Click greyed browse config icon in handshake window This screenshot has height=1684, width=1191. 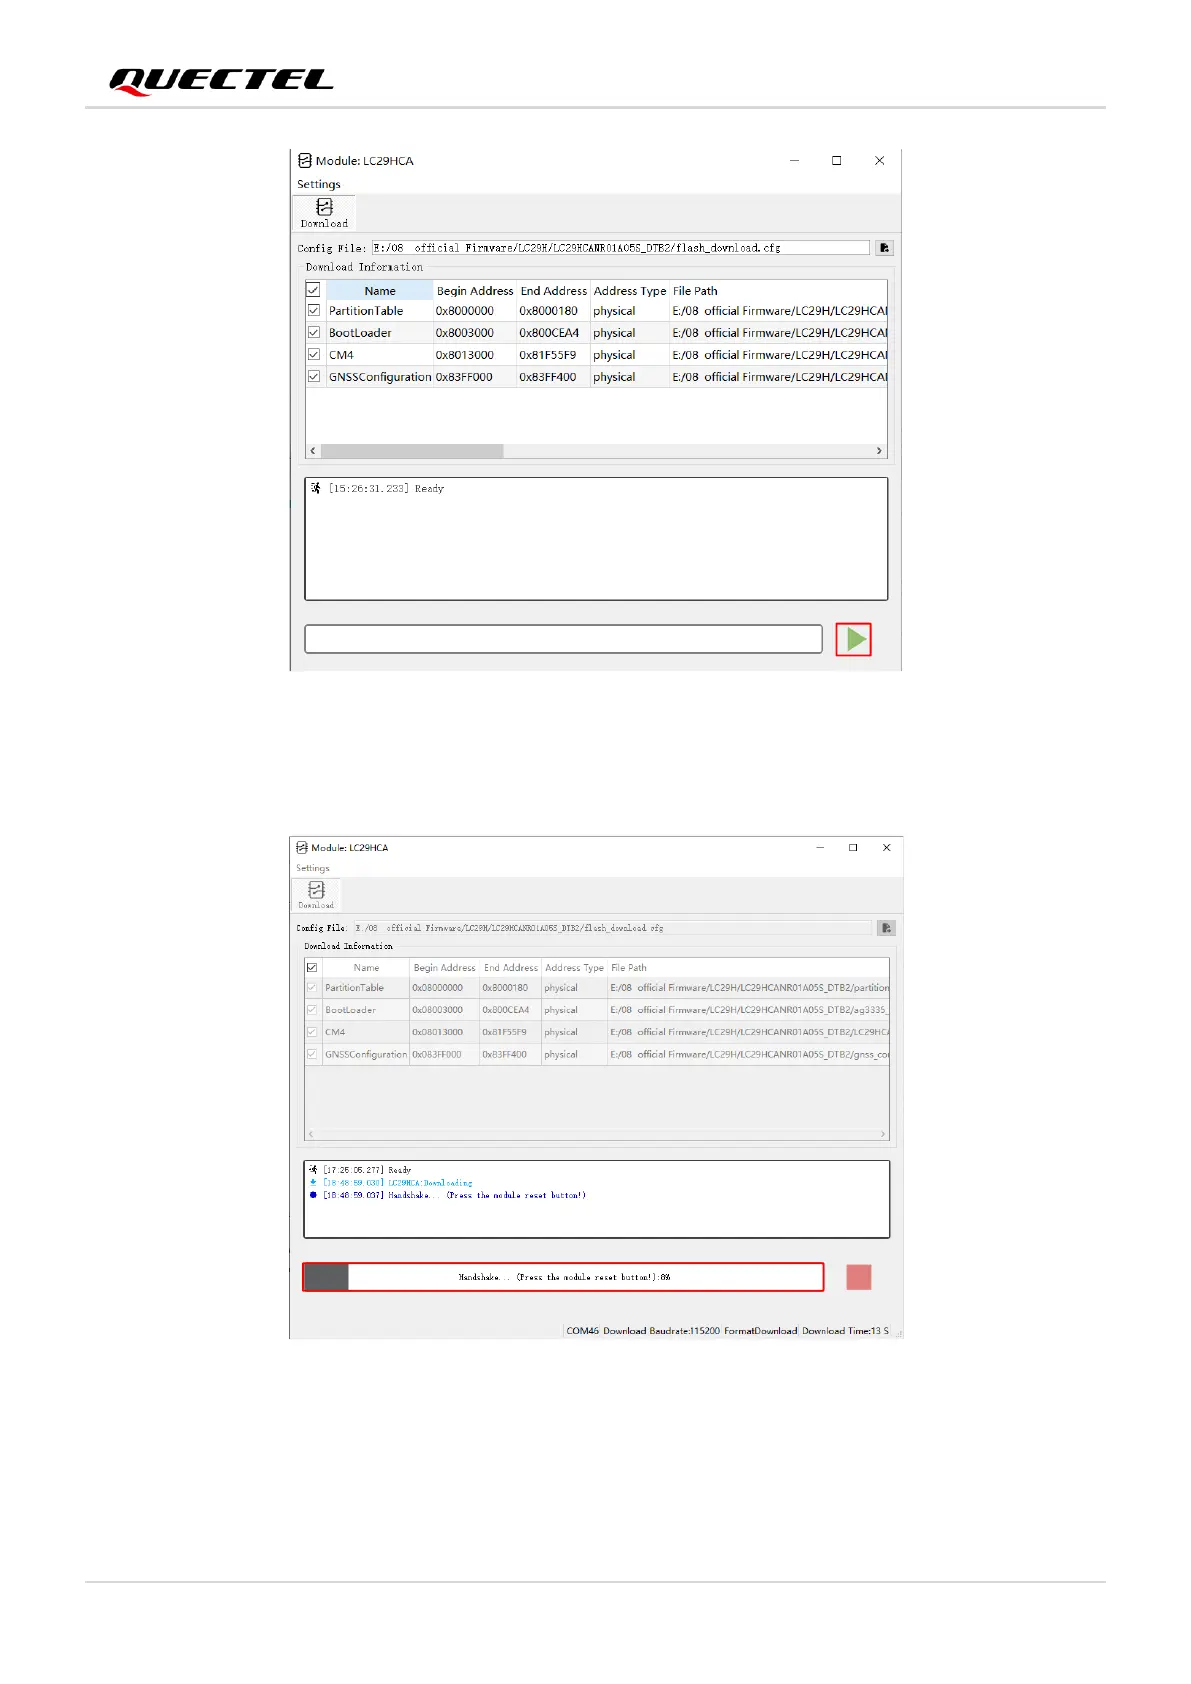[x=886, y=928]
